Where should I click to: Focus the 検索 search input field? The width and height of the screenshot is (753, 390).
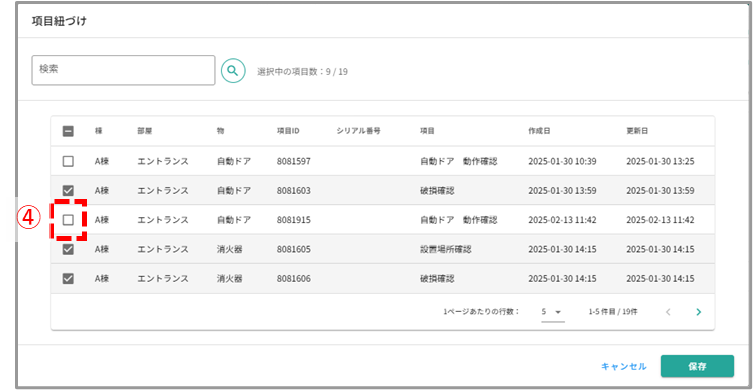[x=123, y=70]
